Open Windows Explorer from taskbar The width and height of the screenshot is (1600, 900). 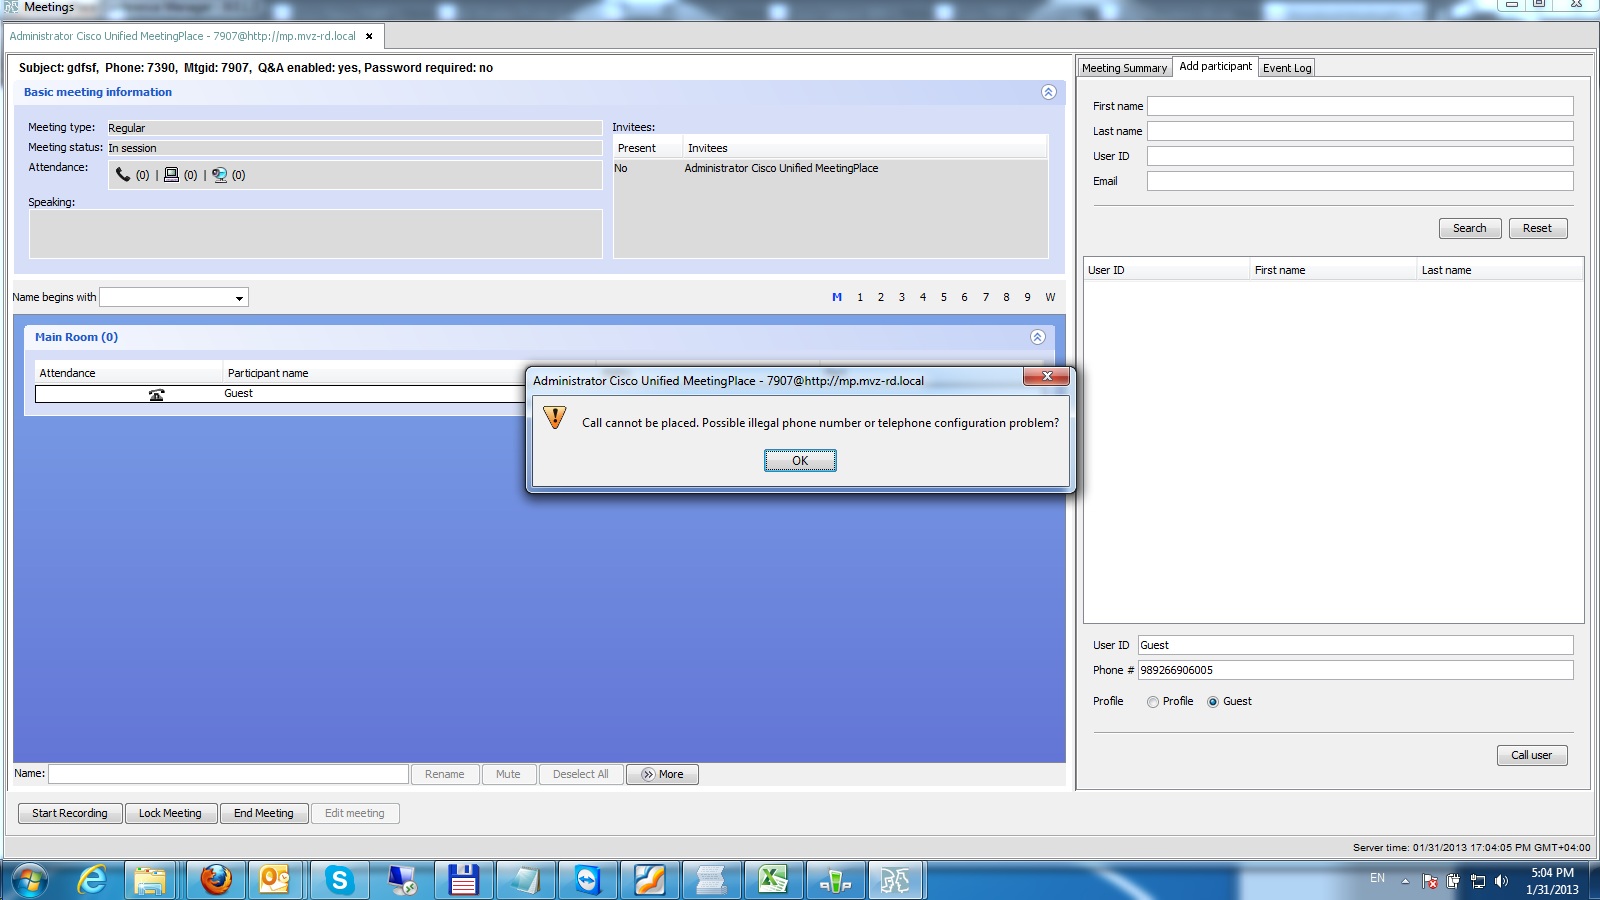coord(150,881)
